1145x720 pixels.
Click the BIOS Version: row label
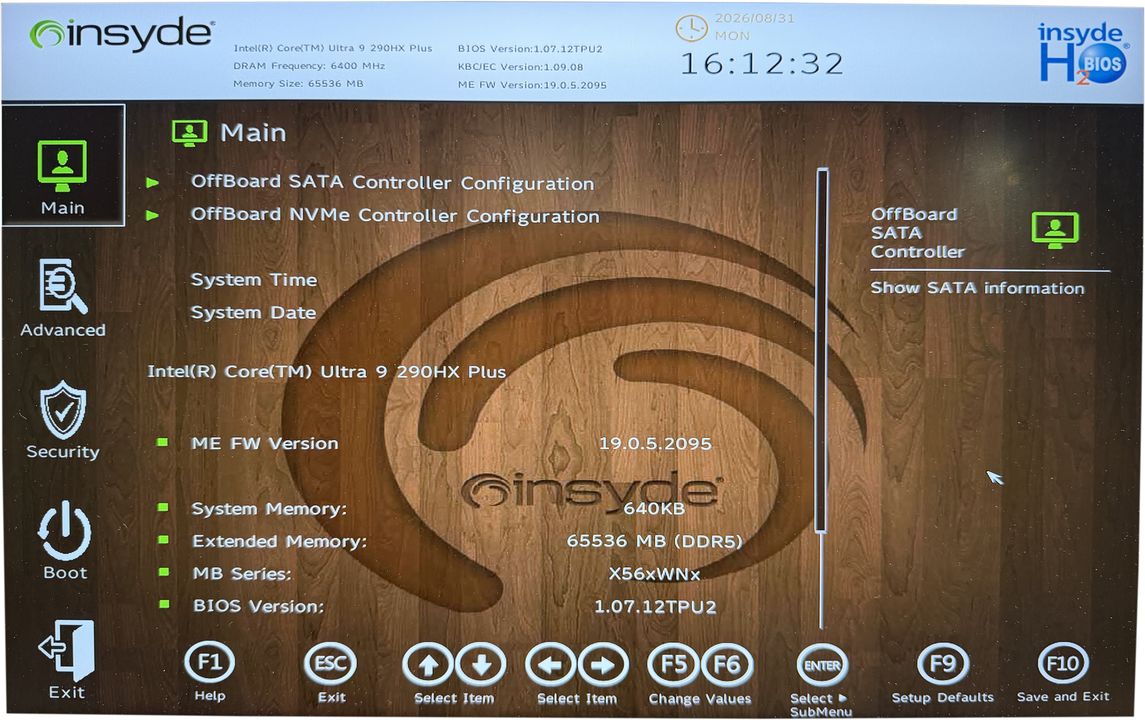click(258, 606)
